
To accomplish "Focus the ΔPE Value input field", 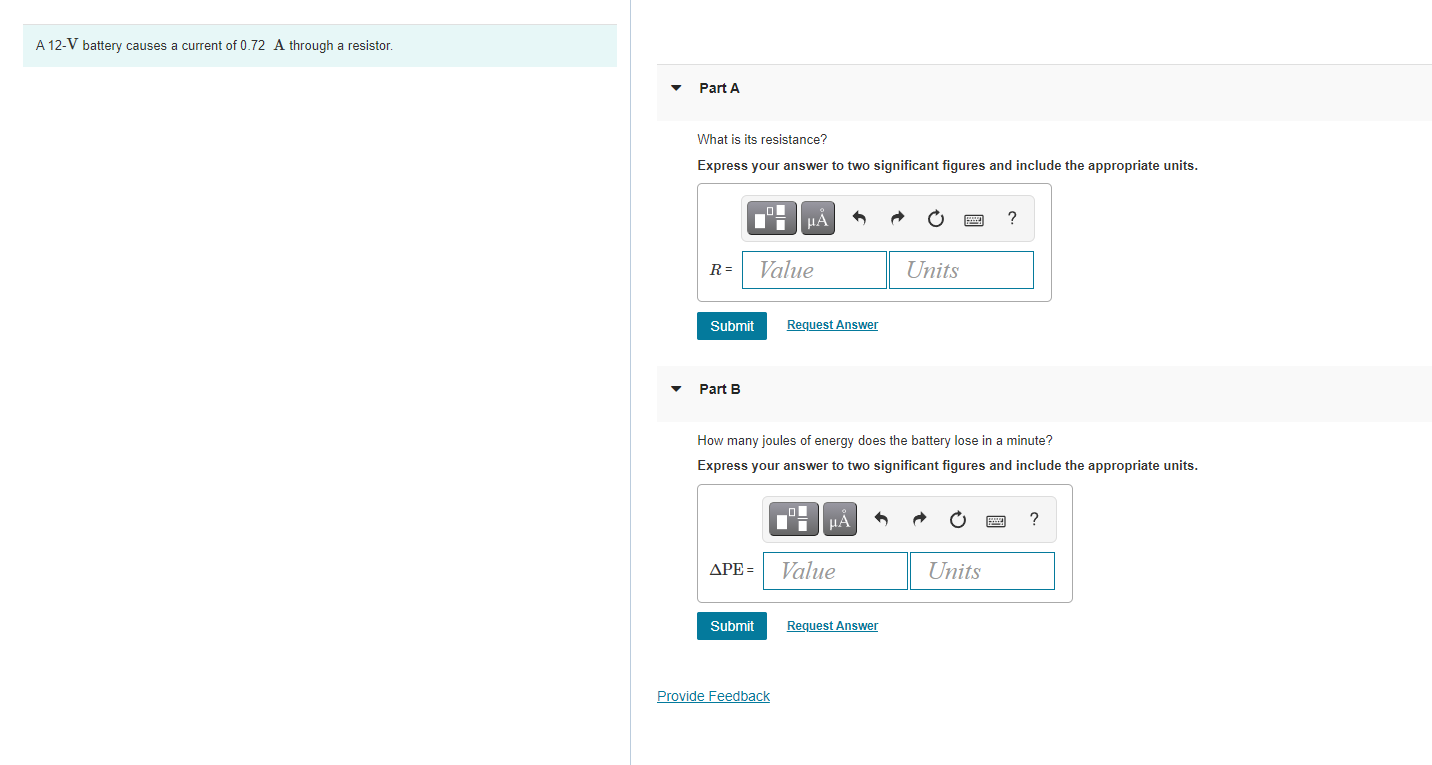I will pos(835,571).
